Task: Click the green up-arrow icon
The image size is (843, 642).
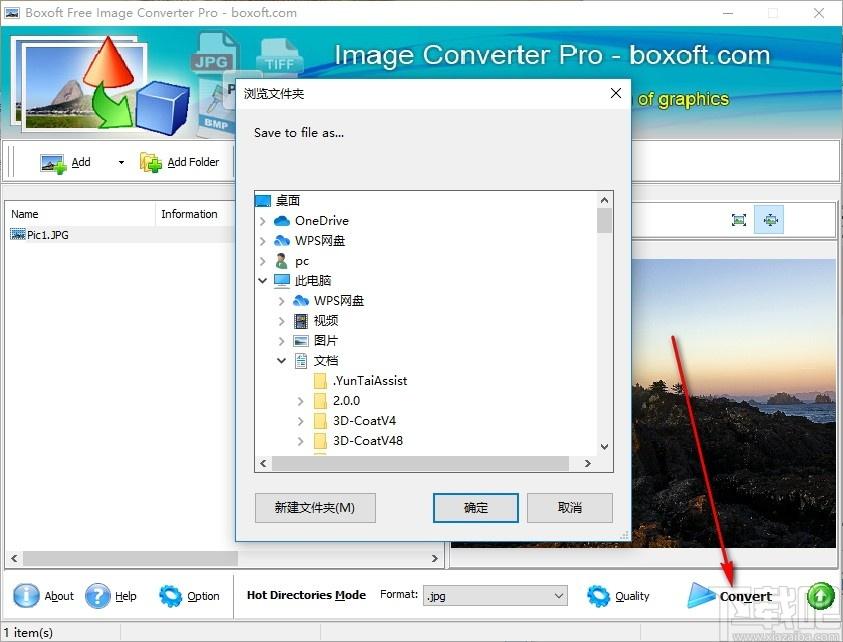Action: (x=820, y=596)
